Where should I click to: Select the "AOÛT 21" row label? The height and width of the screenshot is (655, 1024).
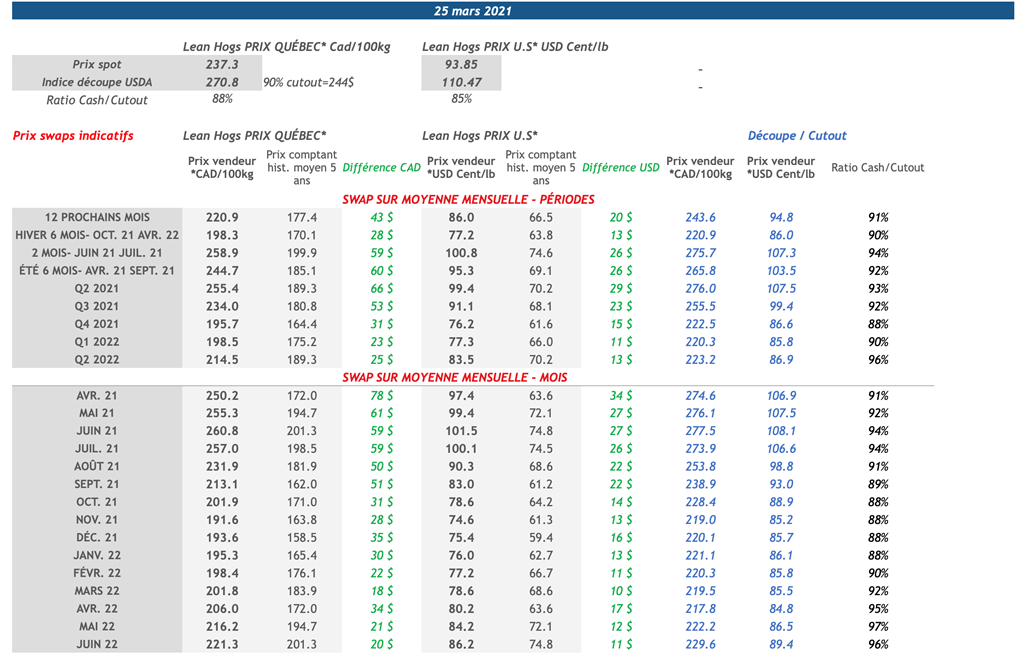tap(97, 467)
